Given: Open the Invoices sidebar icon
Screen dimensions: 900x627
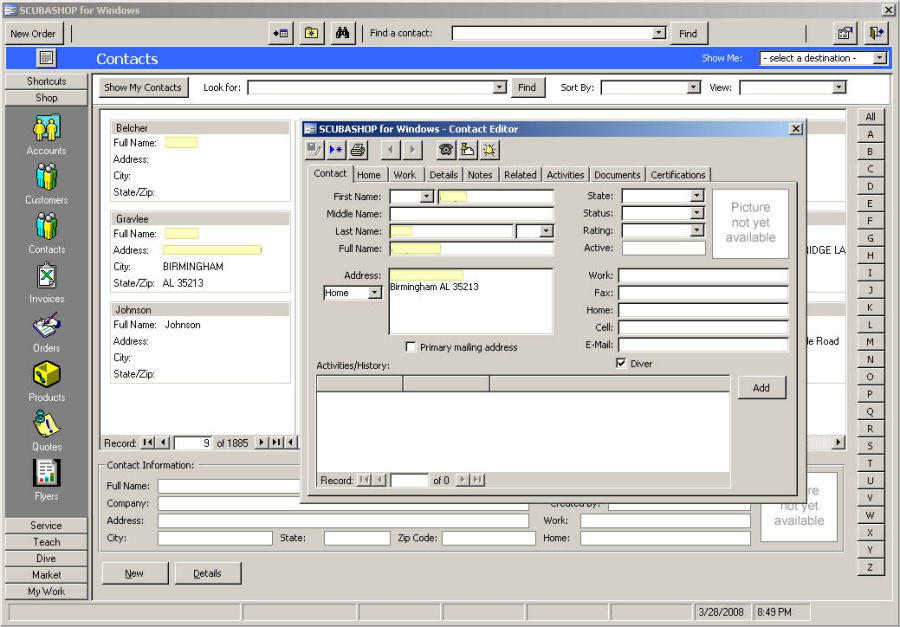Looking at the screenshot, I should coord(46,276).
